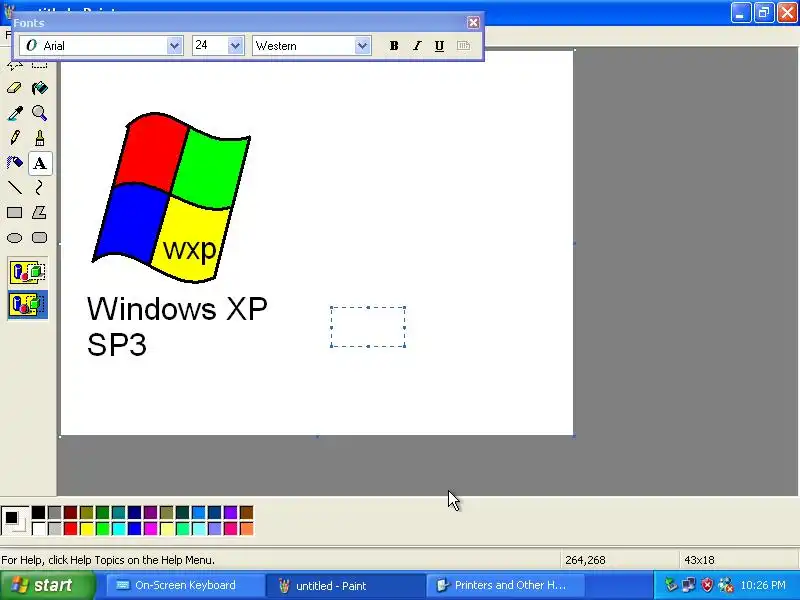Pick the dark red color swatch
The image size is (800, 600).
coord(70,512)
